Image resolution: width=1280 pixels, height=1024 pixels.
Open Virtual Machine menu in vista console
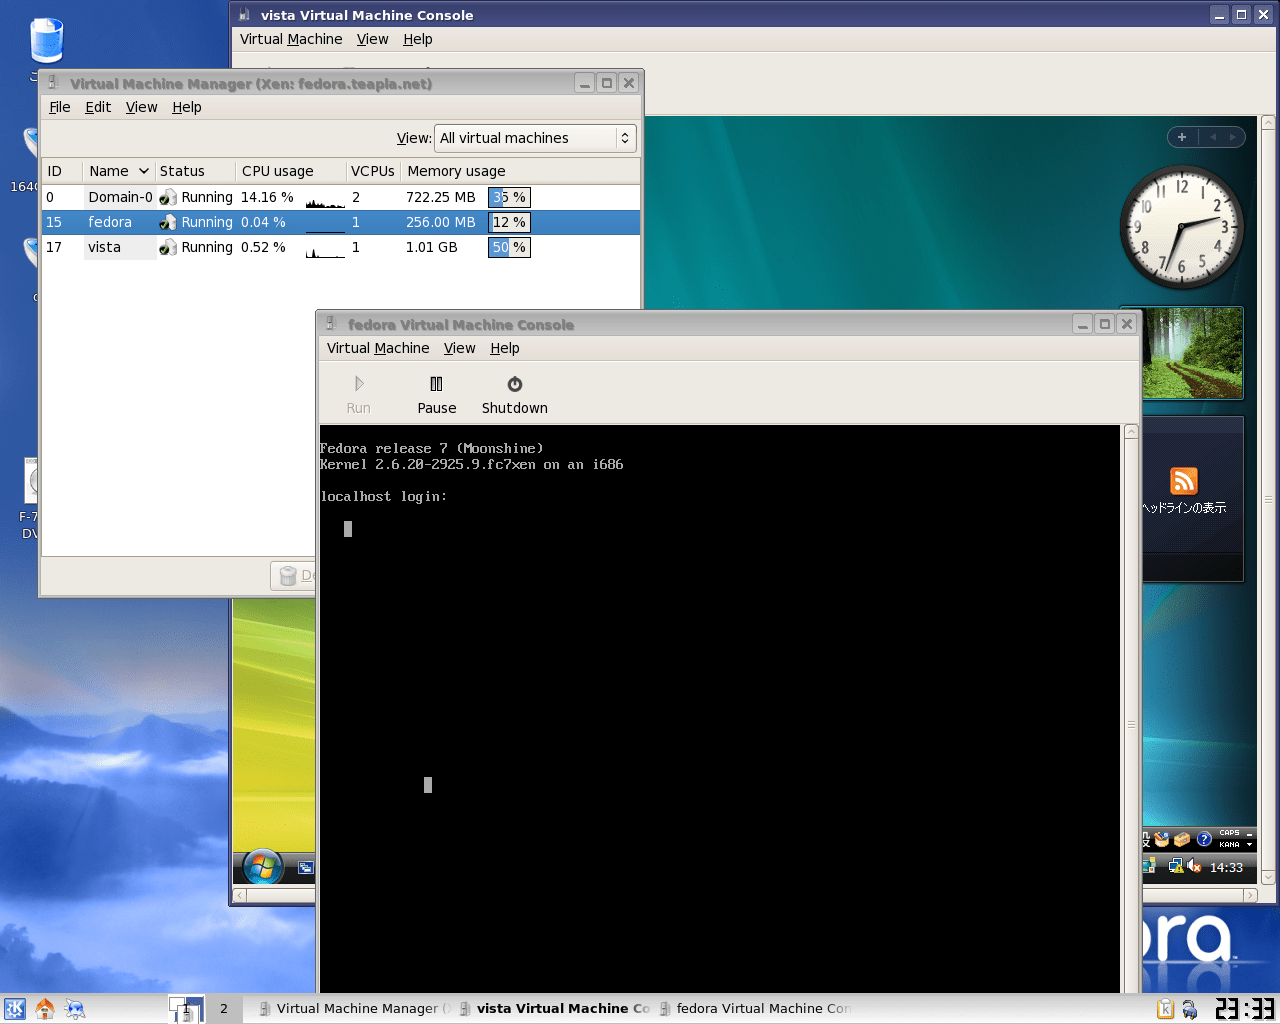[291, 39]
